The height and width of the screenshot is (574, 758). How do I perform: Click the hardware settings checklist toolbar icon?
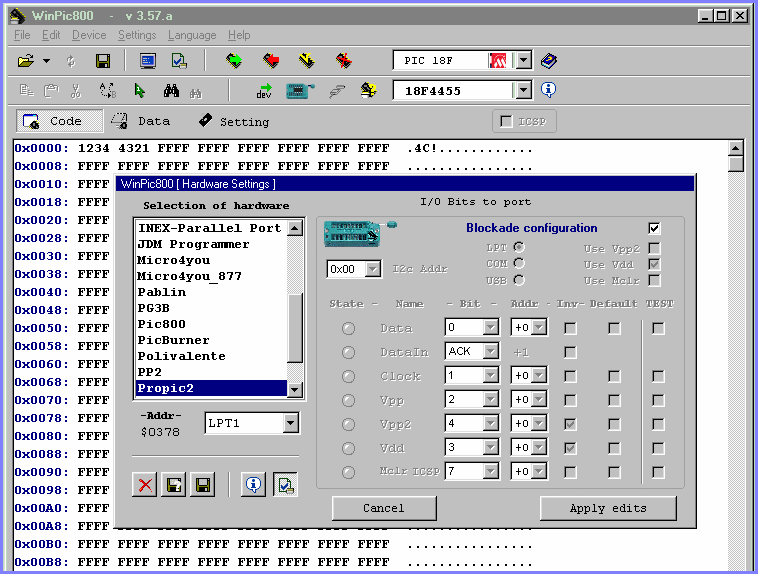click(x=179, y=61)
